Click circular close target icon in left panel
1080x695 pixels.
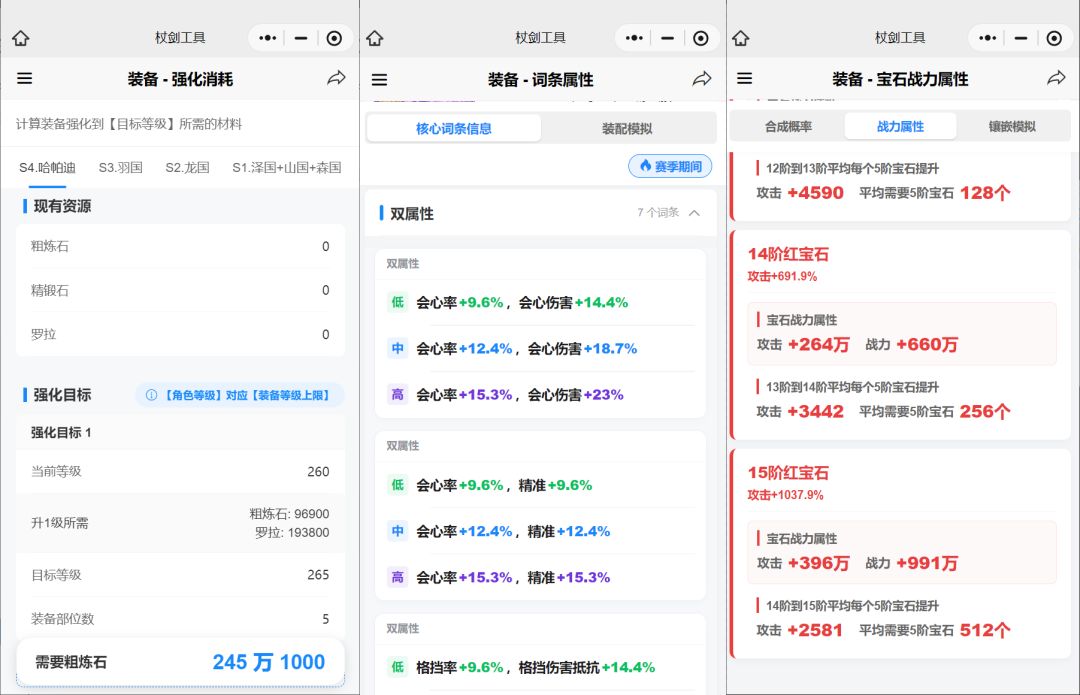[334, 39]
